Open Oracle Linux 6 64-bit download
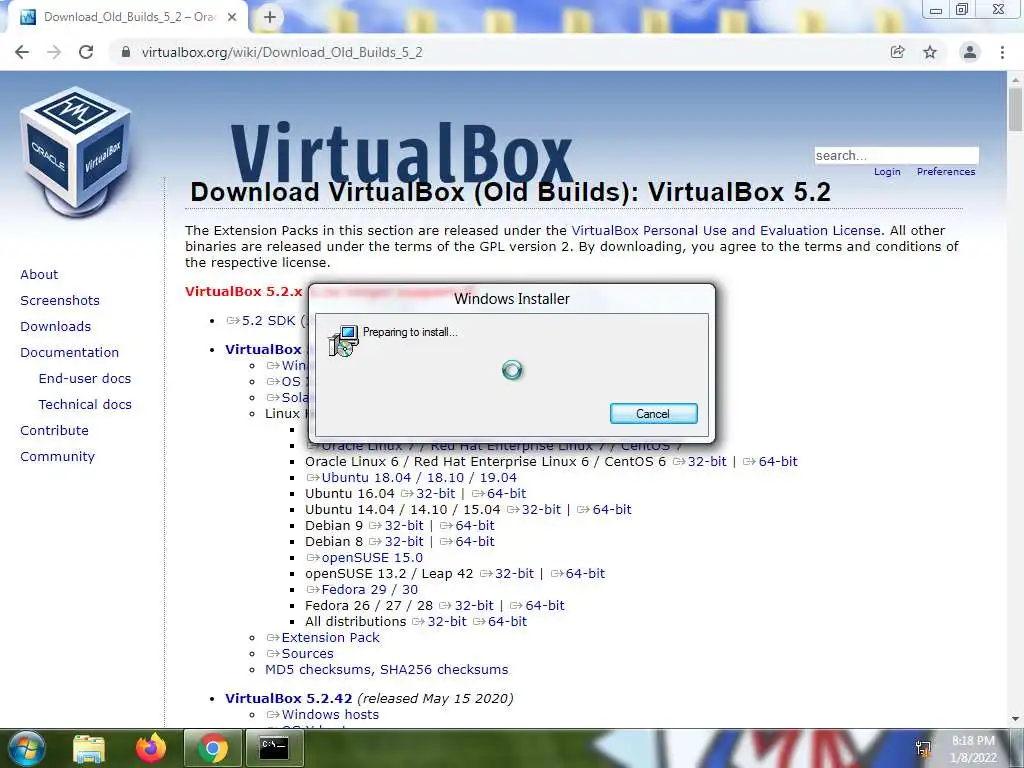 click(x=778, y=462)
